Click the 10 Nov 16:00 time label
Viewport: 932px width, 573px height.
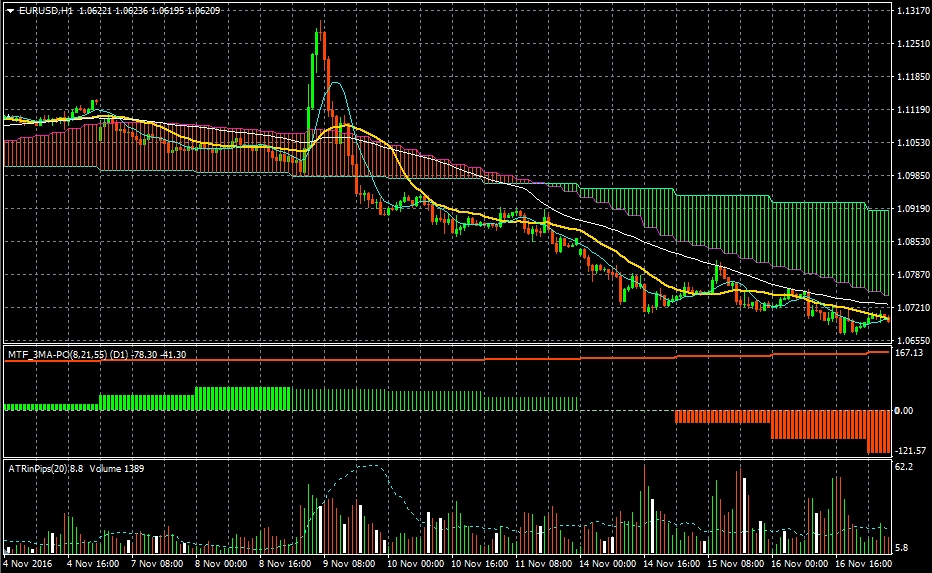[x=480, y=563]
